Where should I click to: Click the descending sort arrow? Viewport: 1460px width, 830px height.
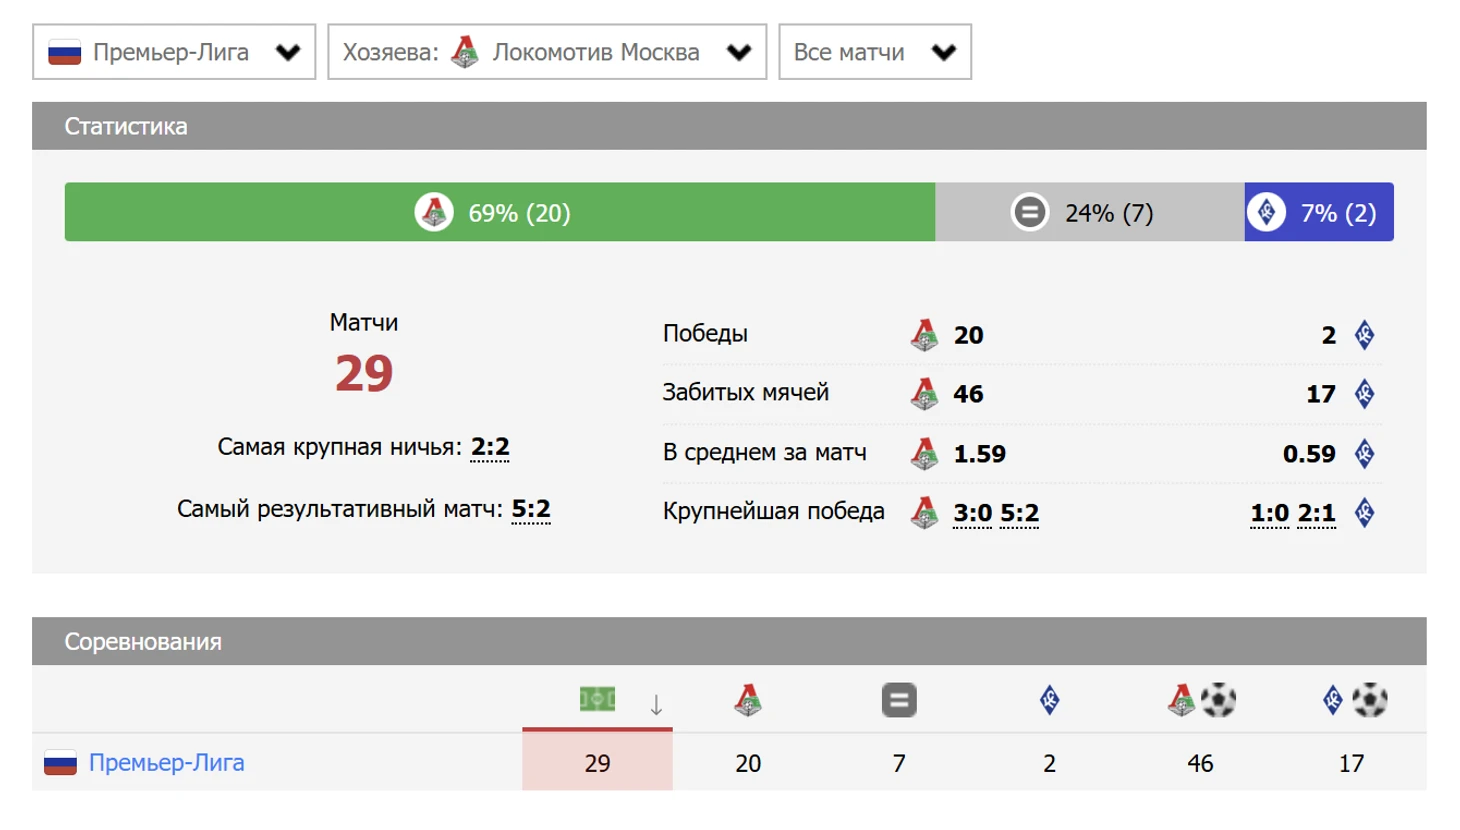click(x=656, y=705)
